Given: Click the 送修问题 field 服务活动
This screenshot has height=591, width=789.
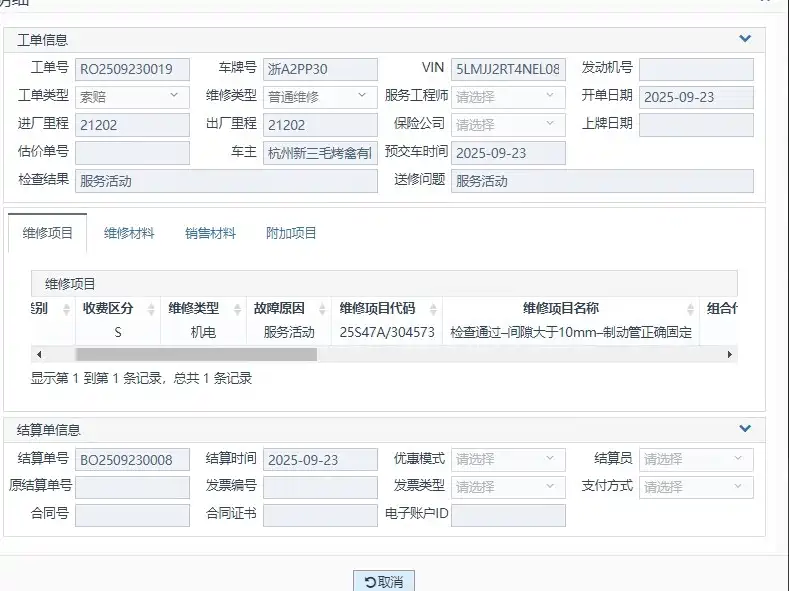Looking at the screenshot, I should 602,181.
